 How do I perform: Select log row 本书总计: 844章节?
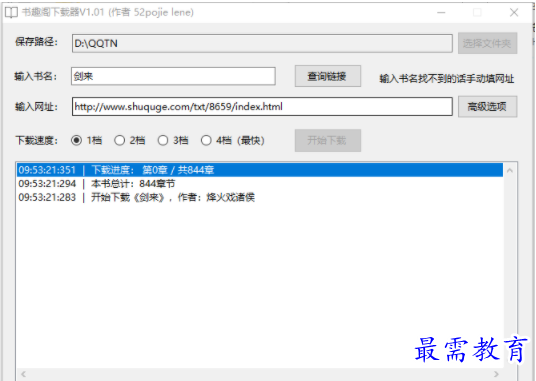click(260, 183)
